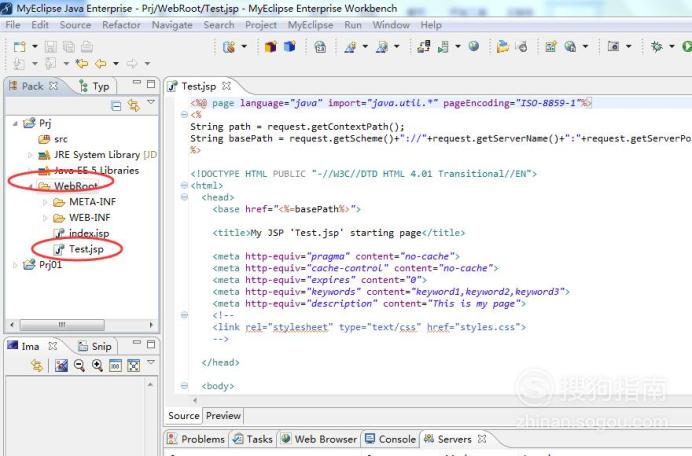Switch to the Problems tab
This screenshot has width=692, height=456.
point(197,439)
